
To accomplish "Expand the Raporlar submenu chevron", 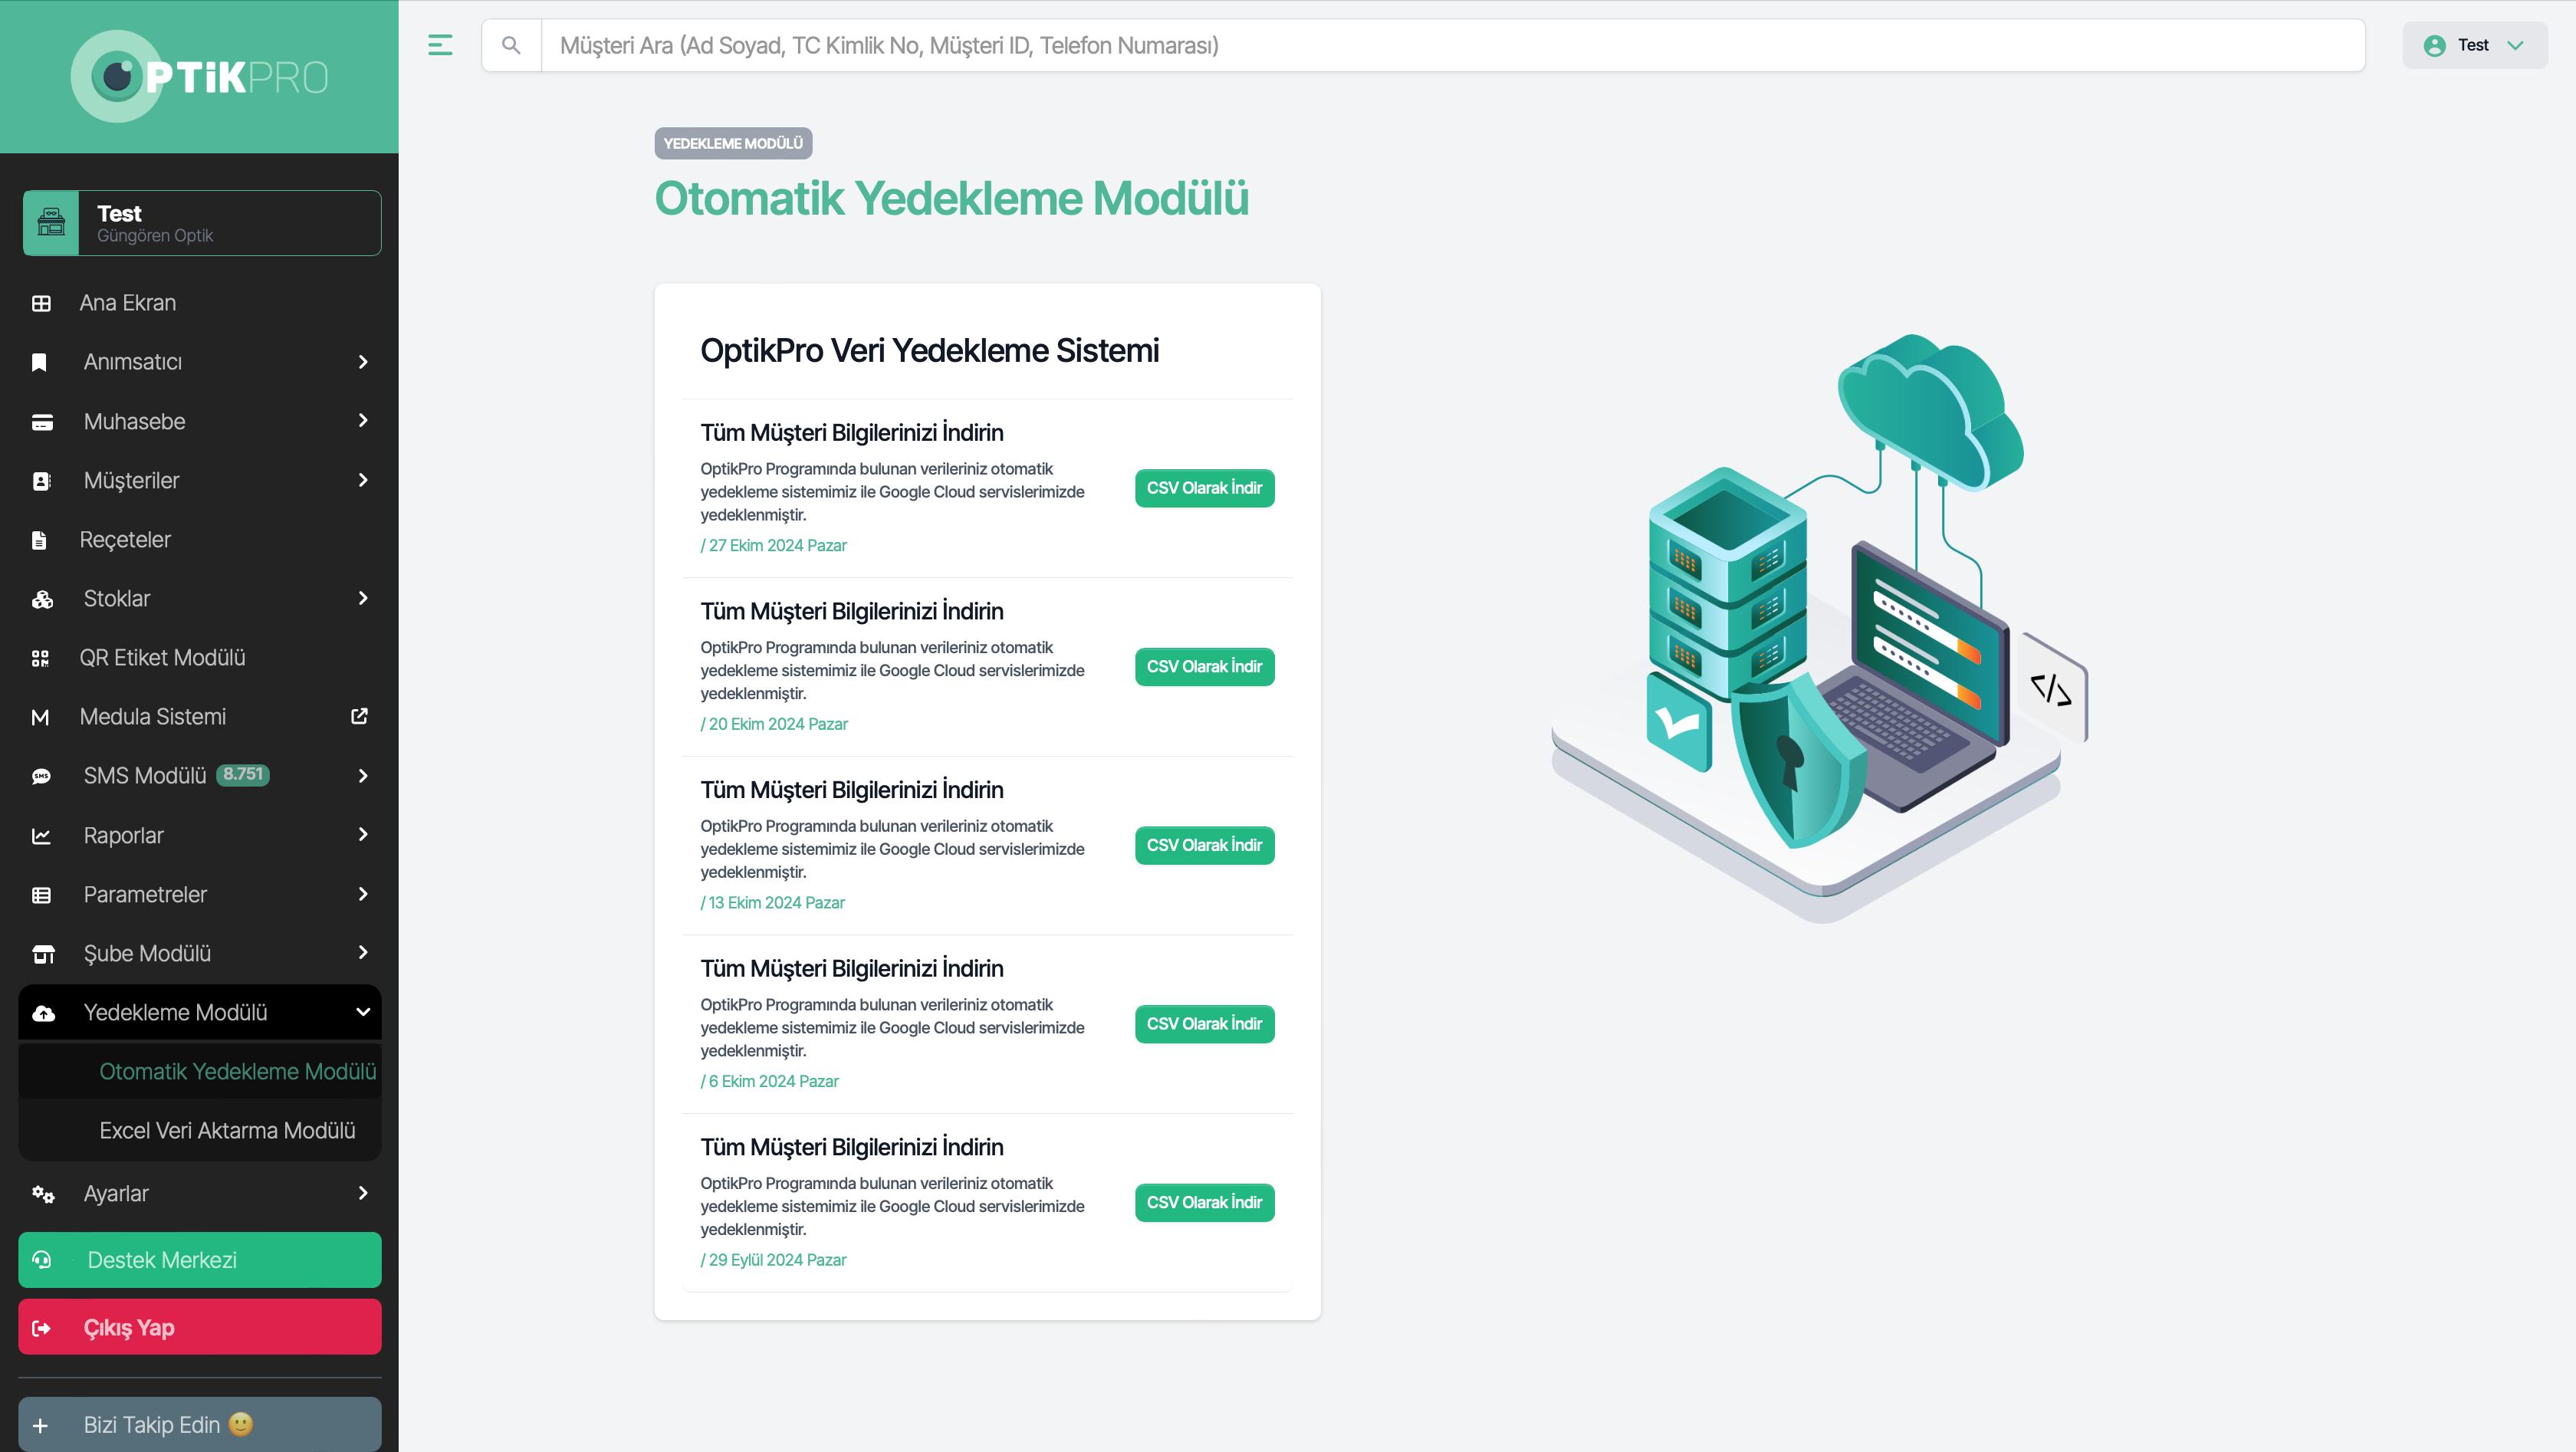I will tap(363, 834).
